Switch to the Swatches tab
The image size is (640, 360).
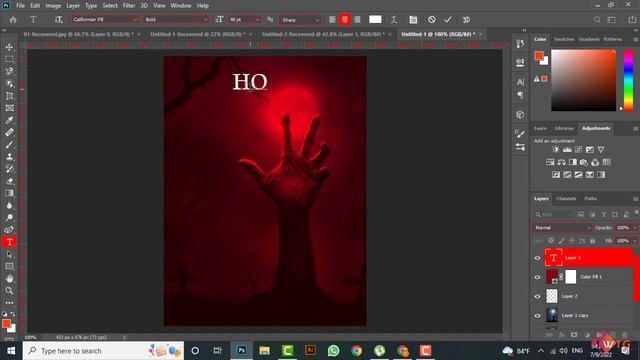564,40
